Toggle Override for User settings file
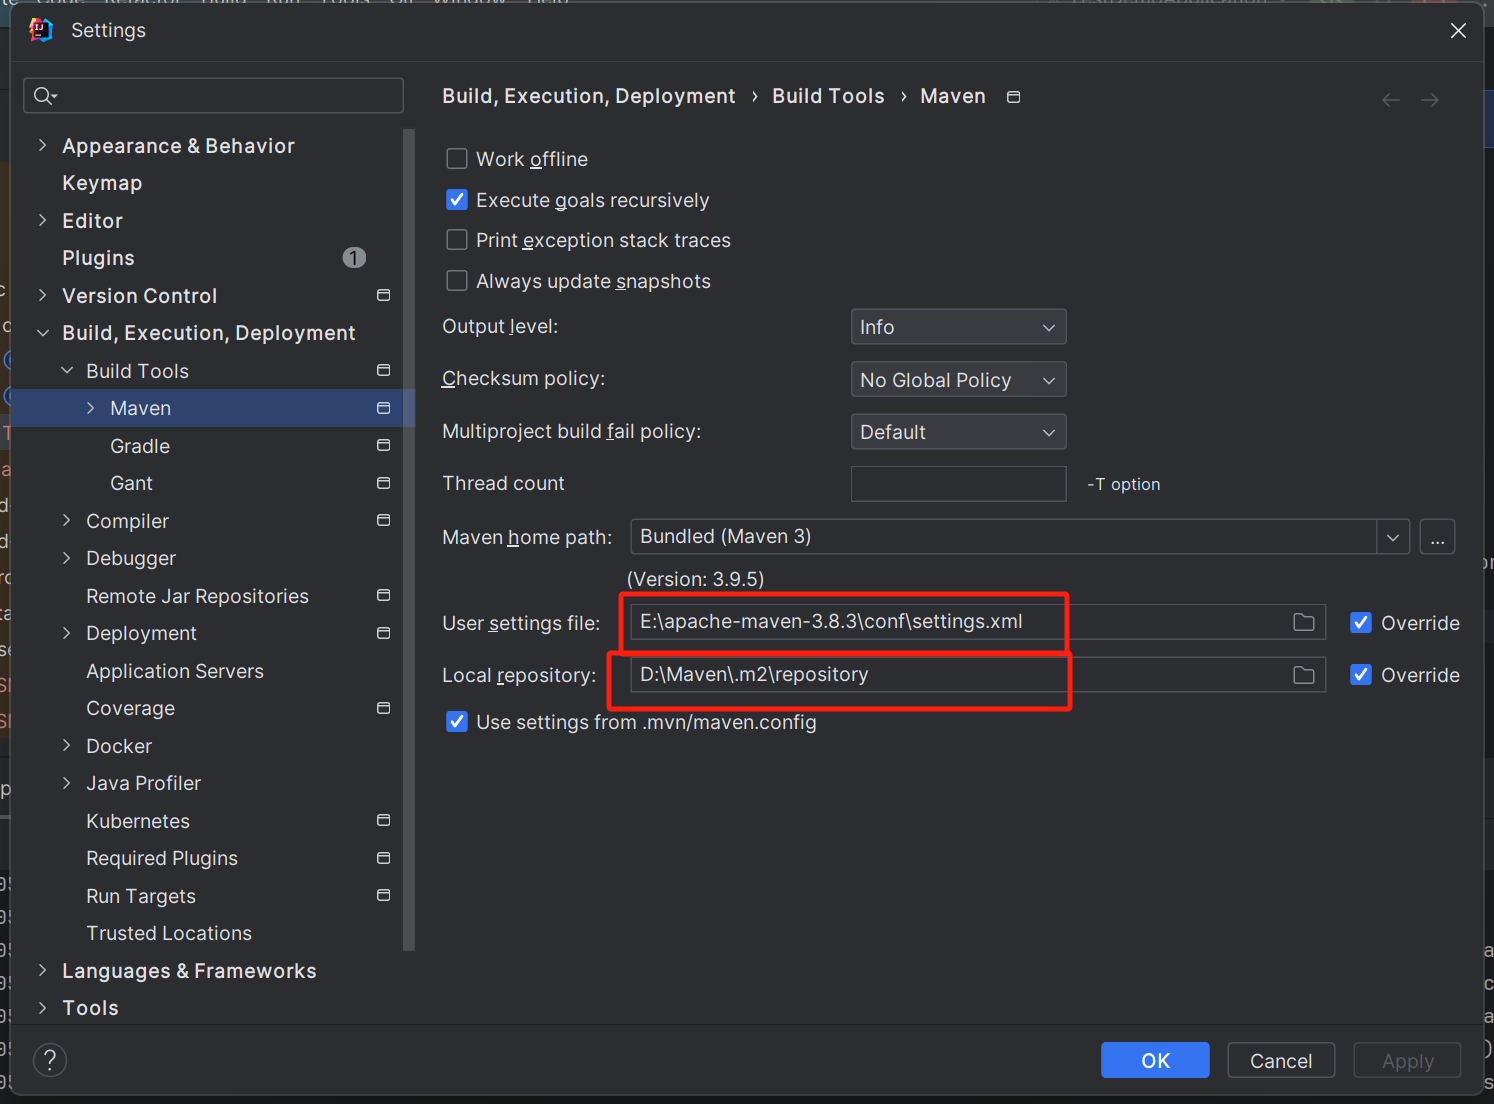 (x=1361, y=623)
